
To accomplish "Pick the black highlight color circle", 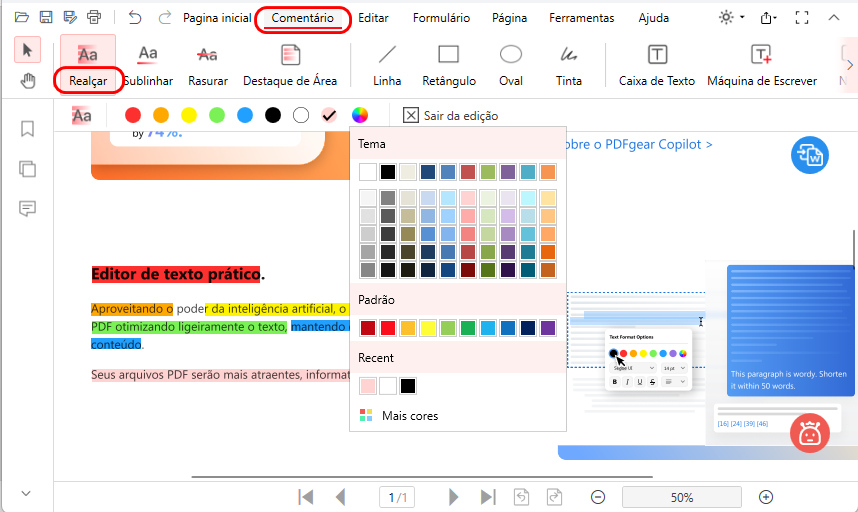I will coord(273,115).
